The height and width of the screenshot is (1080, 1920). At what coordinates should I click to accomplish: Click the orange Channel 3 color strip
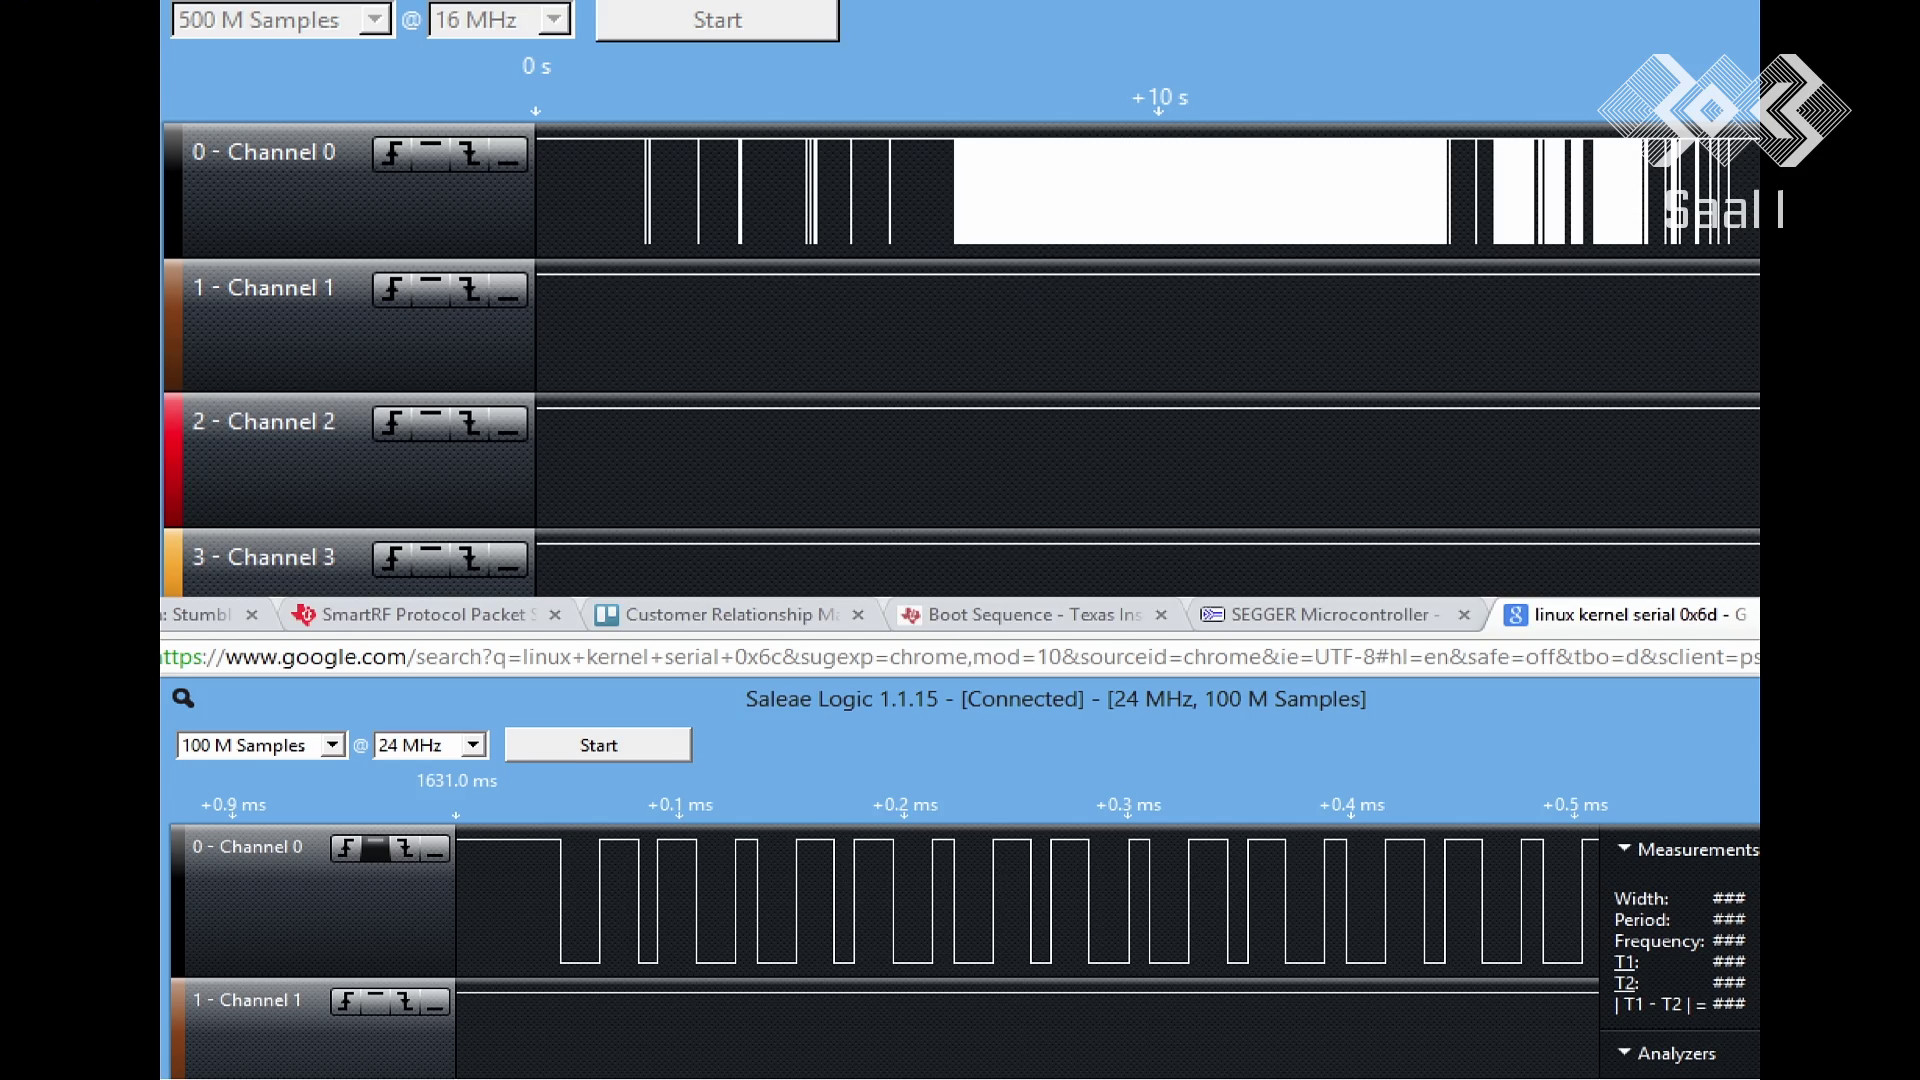[173, 563]
